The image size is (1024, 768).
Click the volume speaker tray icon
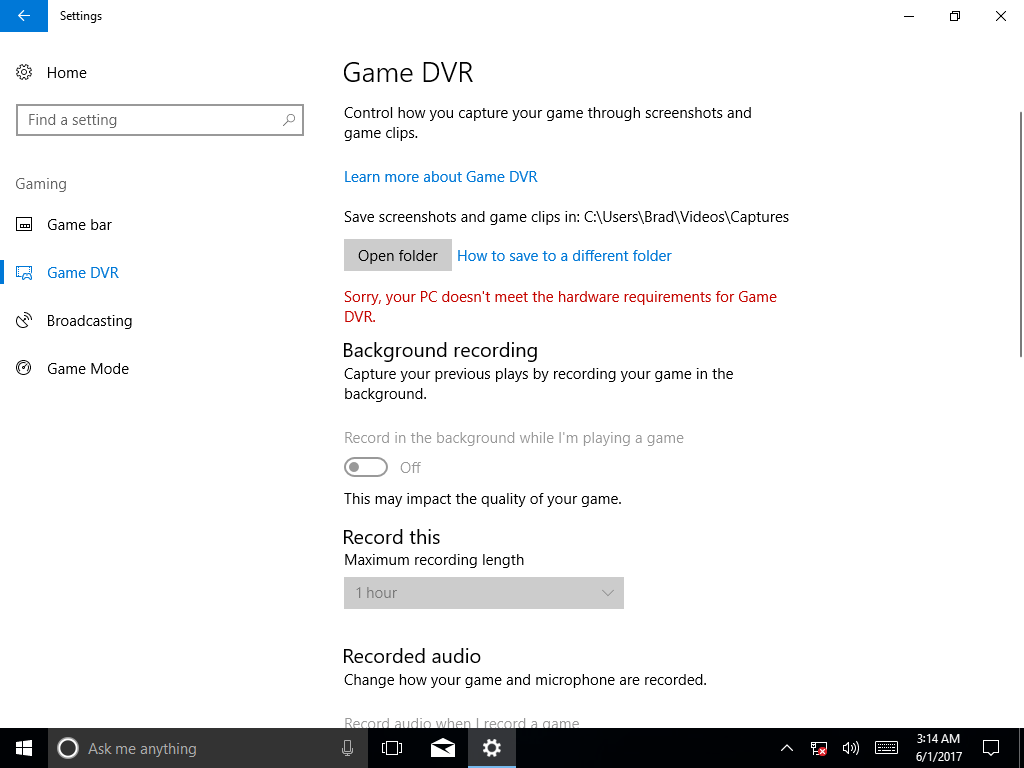pyautogui.click(x=850, y=748)
